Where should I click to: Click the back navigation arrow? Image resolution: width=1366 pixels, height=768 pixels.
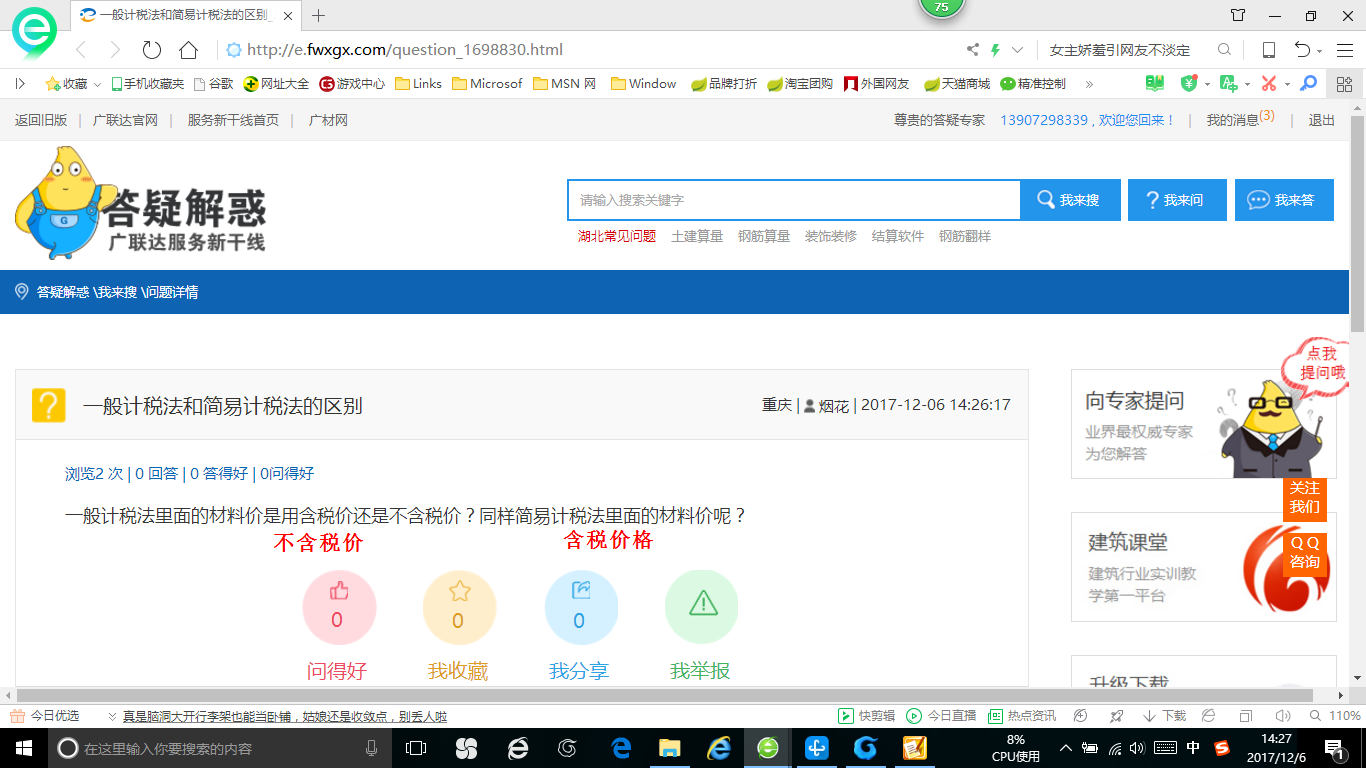[82, 50]
